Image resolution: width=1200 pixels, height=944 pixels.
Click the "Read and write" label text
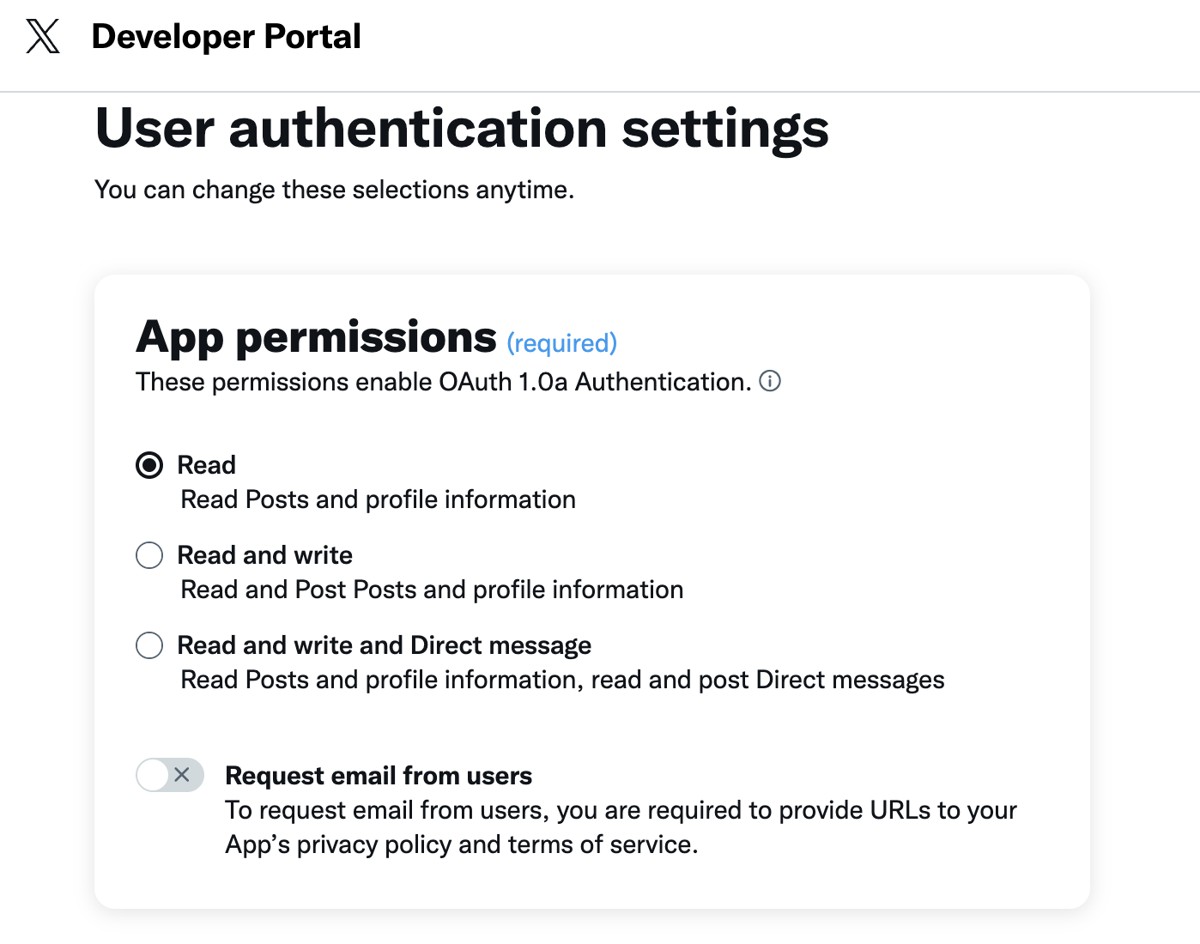point(264,555)
